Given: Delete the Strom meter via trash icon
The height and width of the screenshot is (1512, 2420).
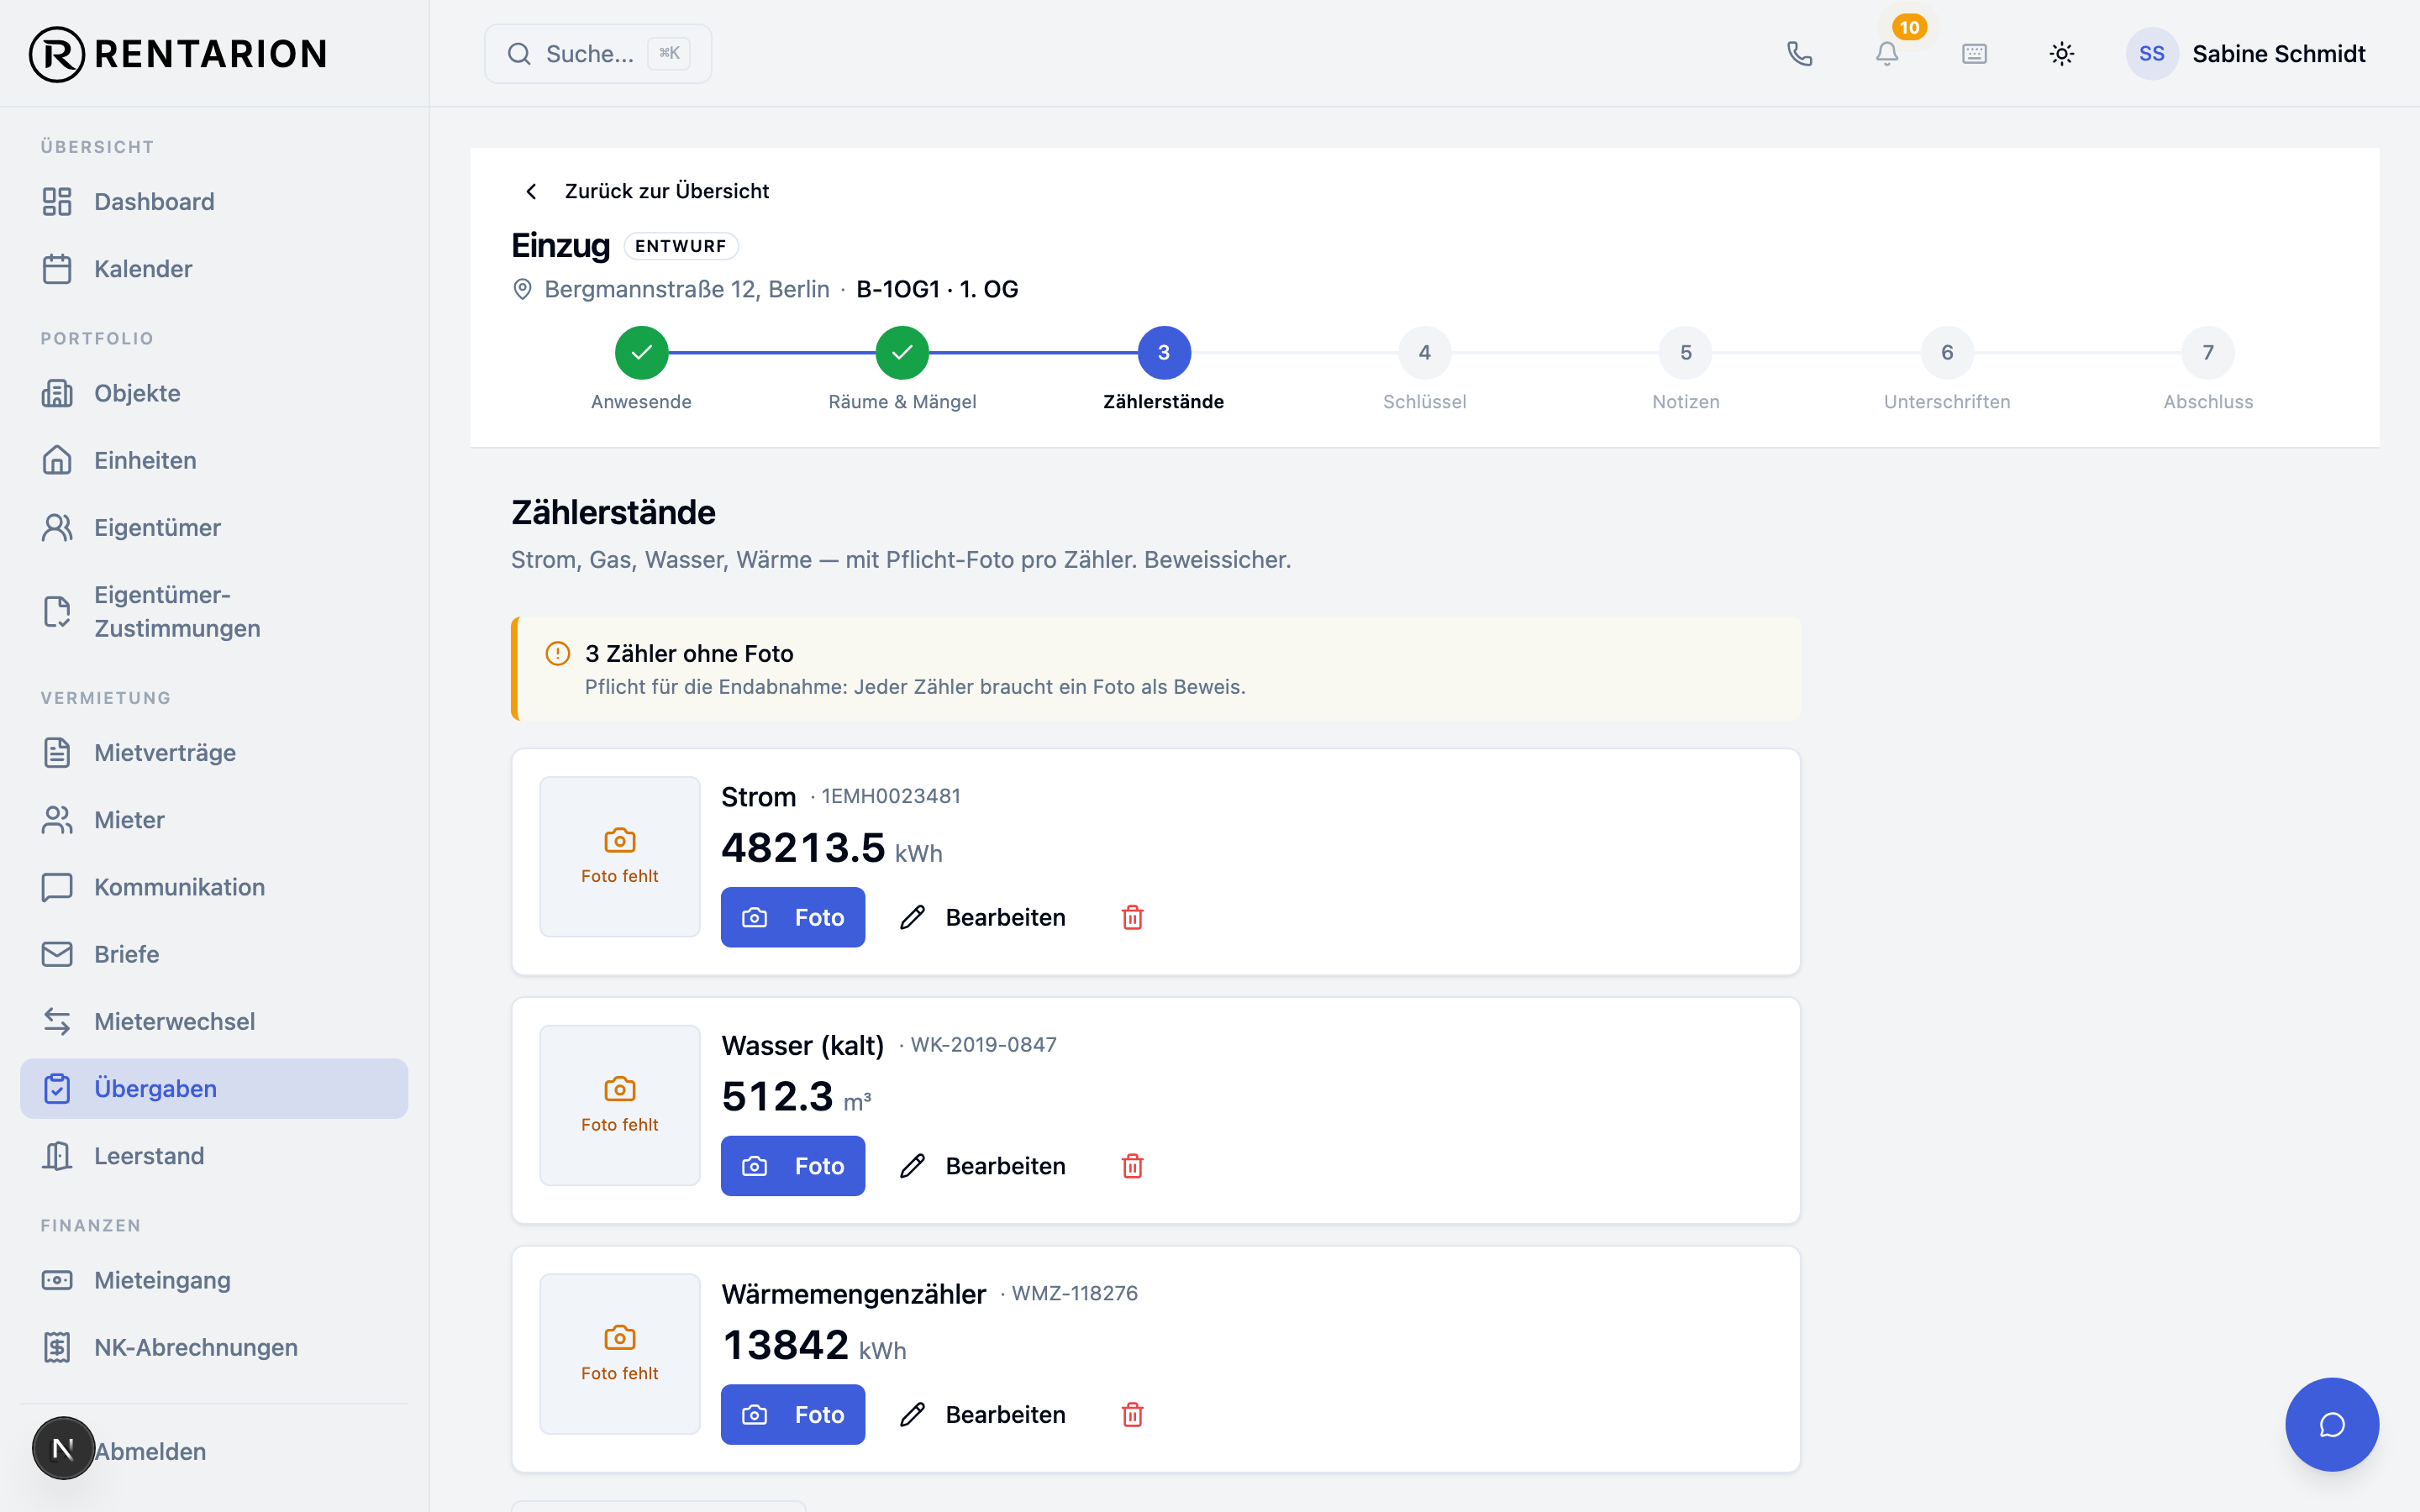Looking at the screenshot, I should (1132, 917).
